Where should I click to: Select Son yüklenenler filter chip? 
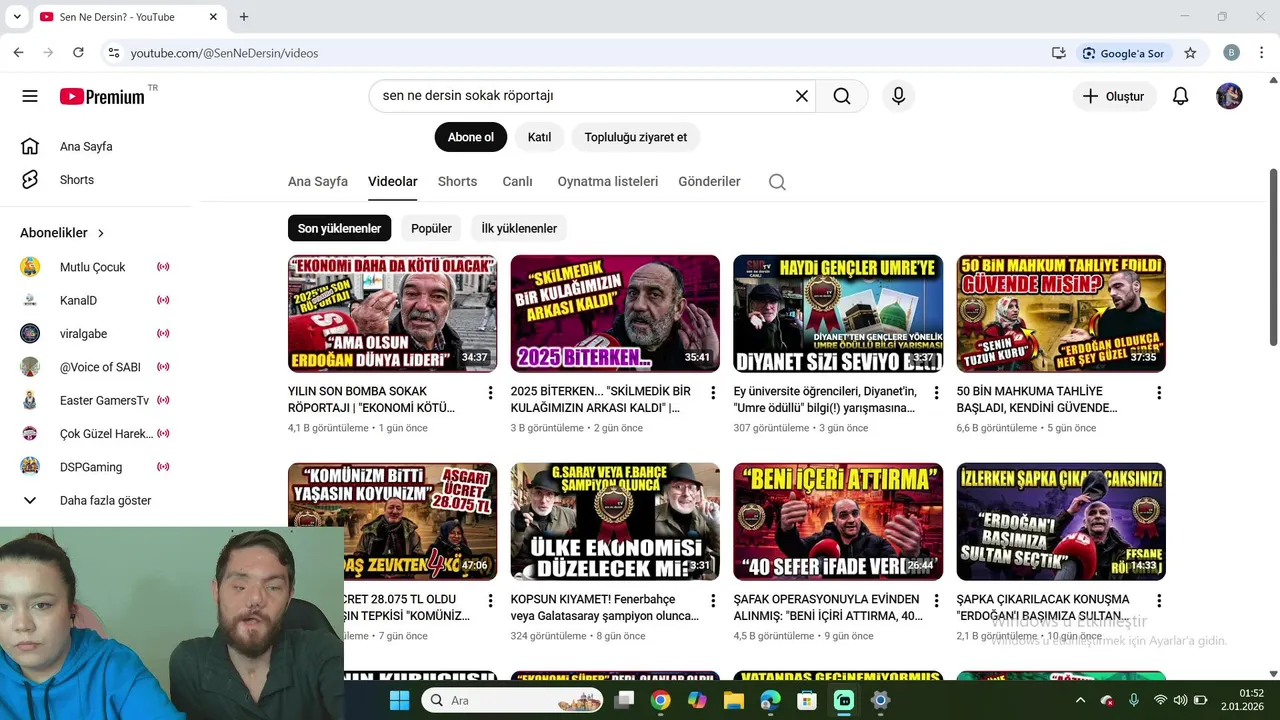pos(339,228)
